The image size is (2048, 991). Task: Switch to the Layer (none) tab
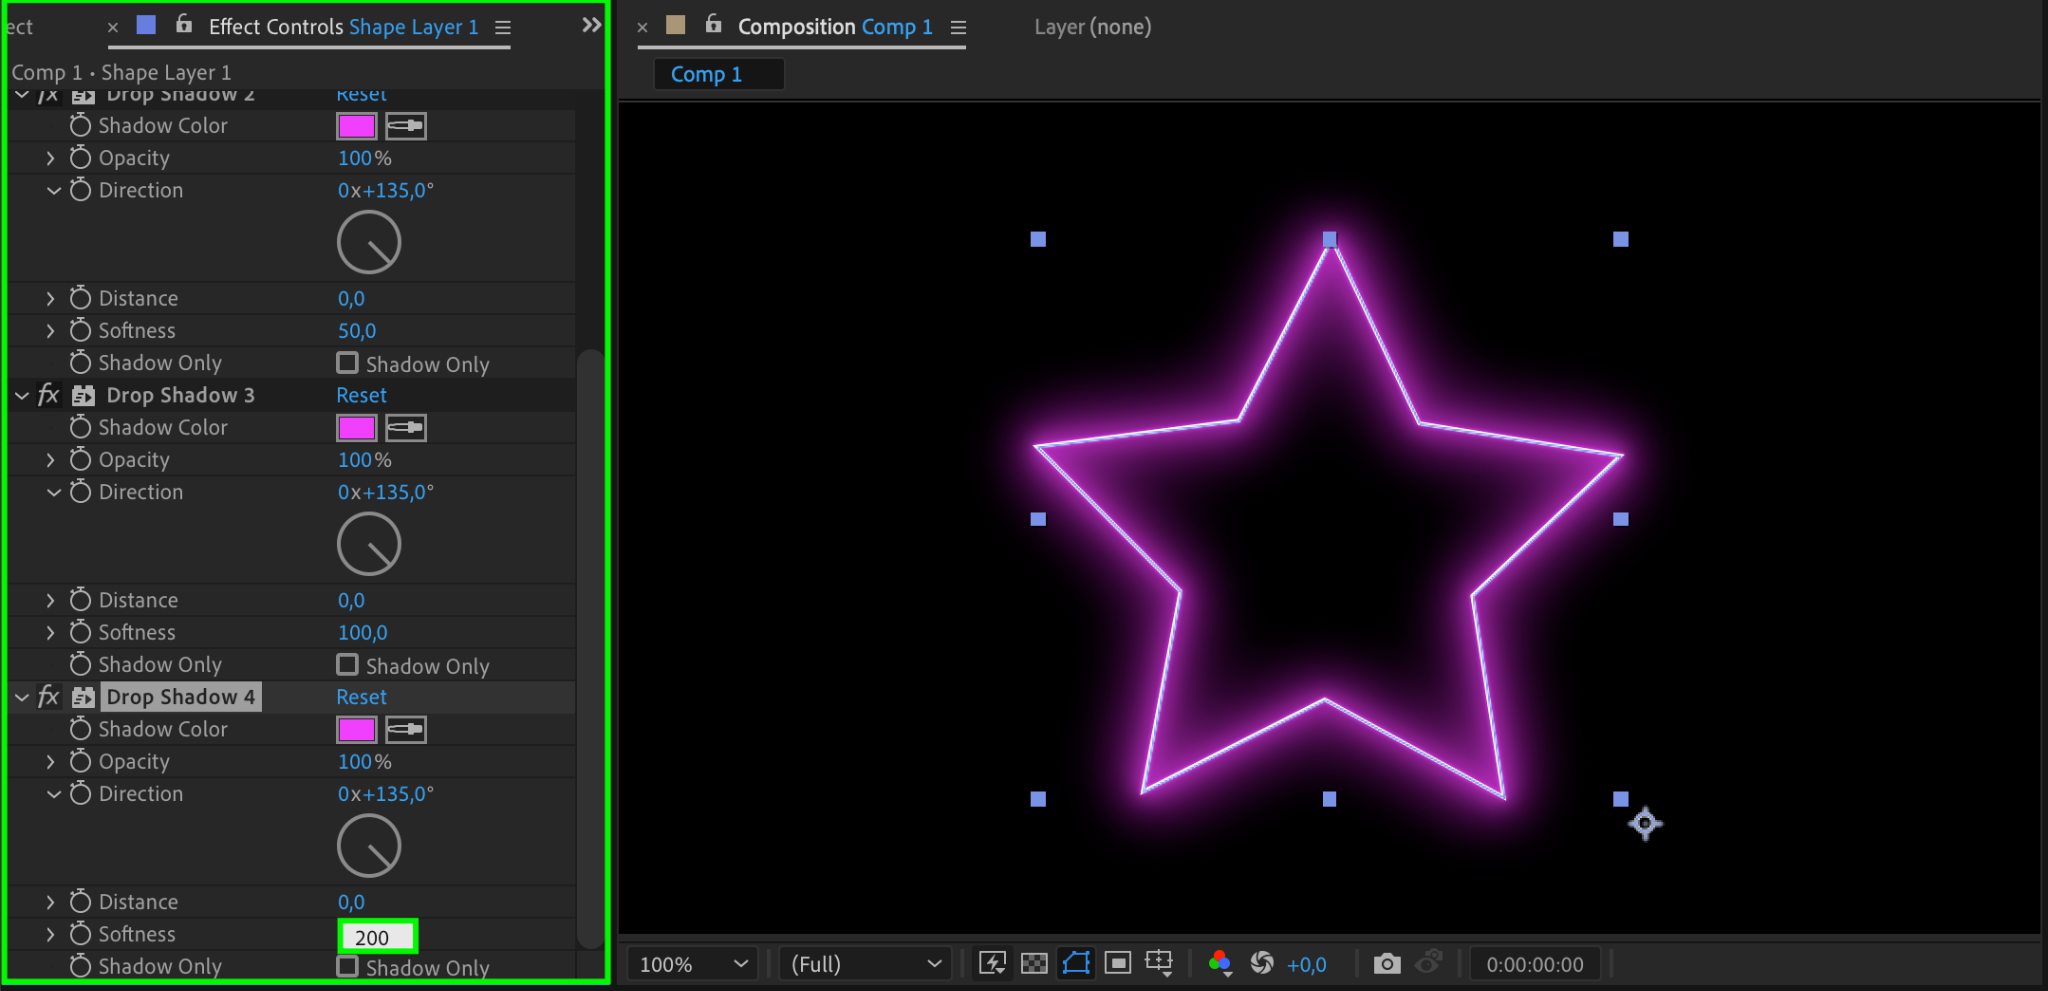point(1092,27)
